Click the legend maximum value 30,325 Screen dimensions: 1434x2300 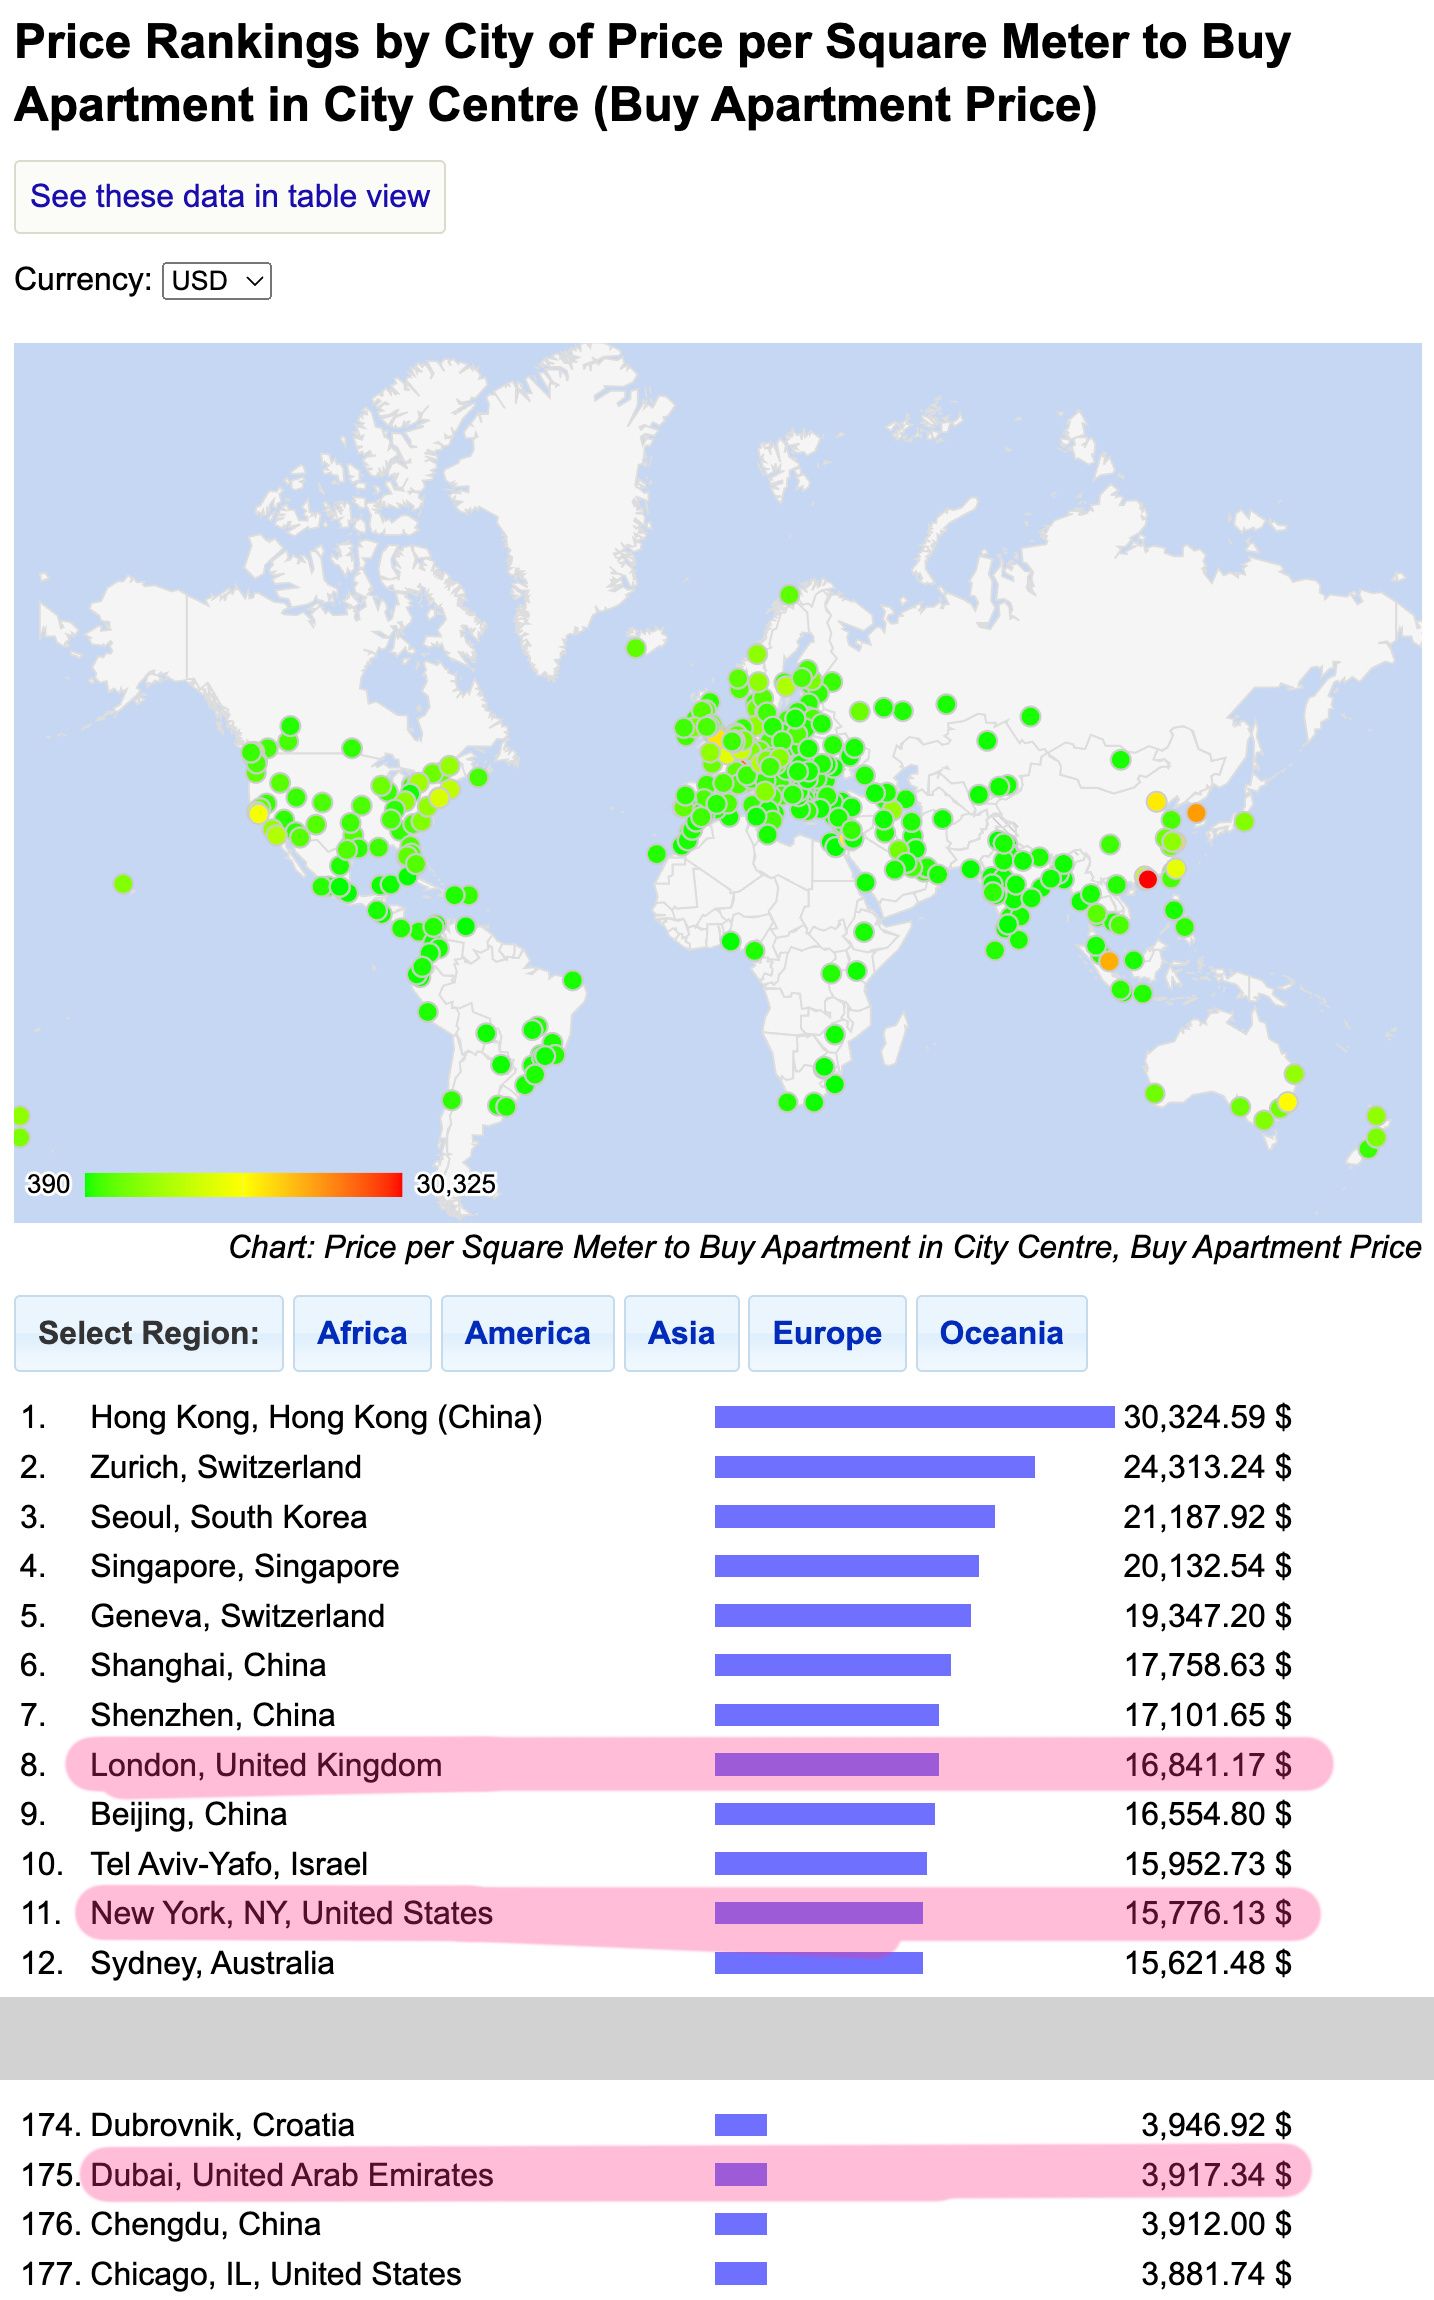(455, 1184)
